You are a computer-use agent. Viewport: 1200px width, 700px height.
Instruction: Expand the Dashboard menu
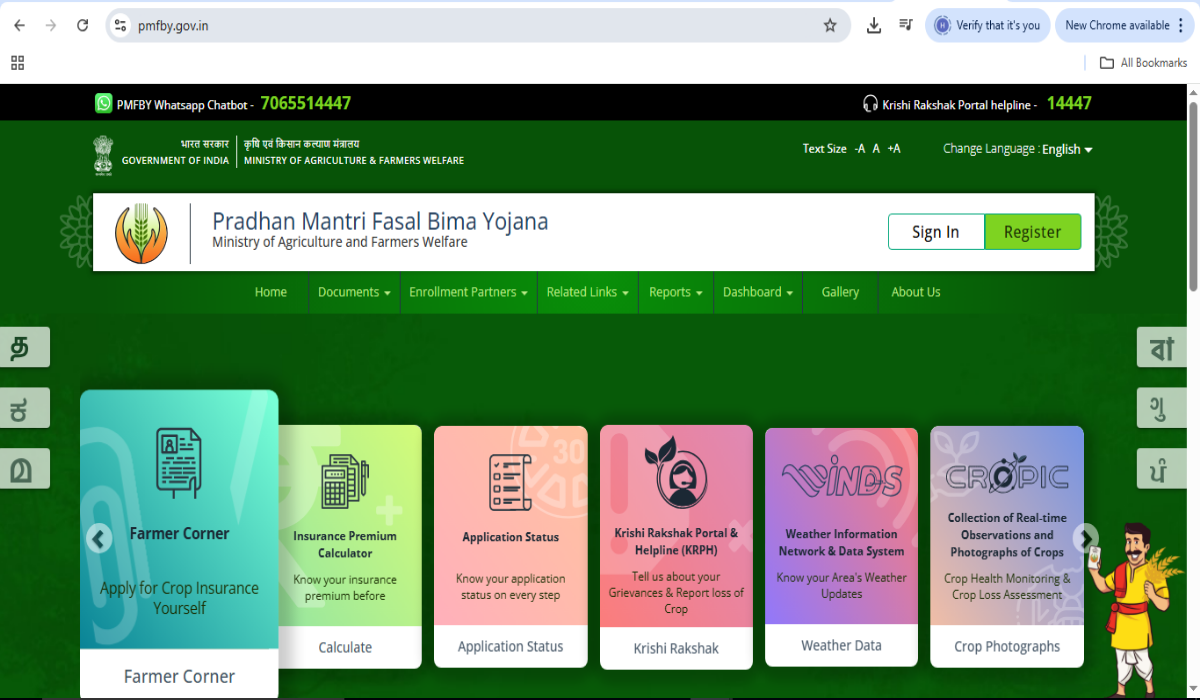point(758,292)
